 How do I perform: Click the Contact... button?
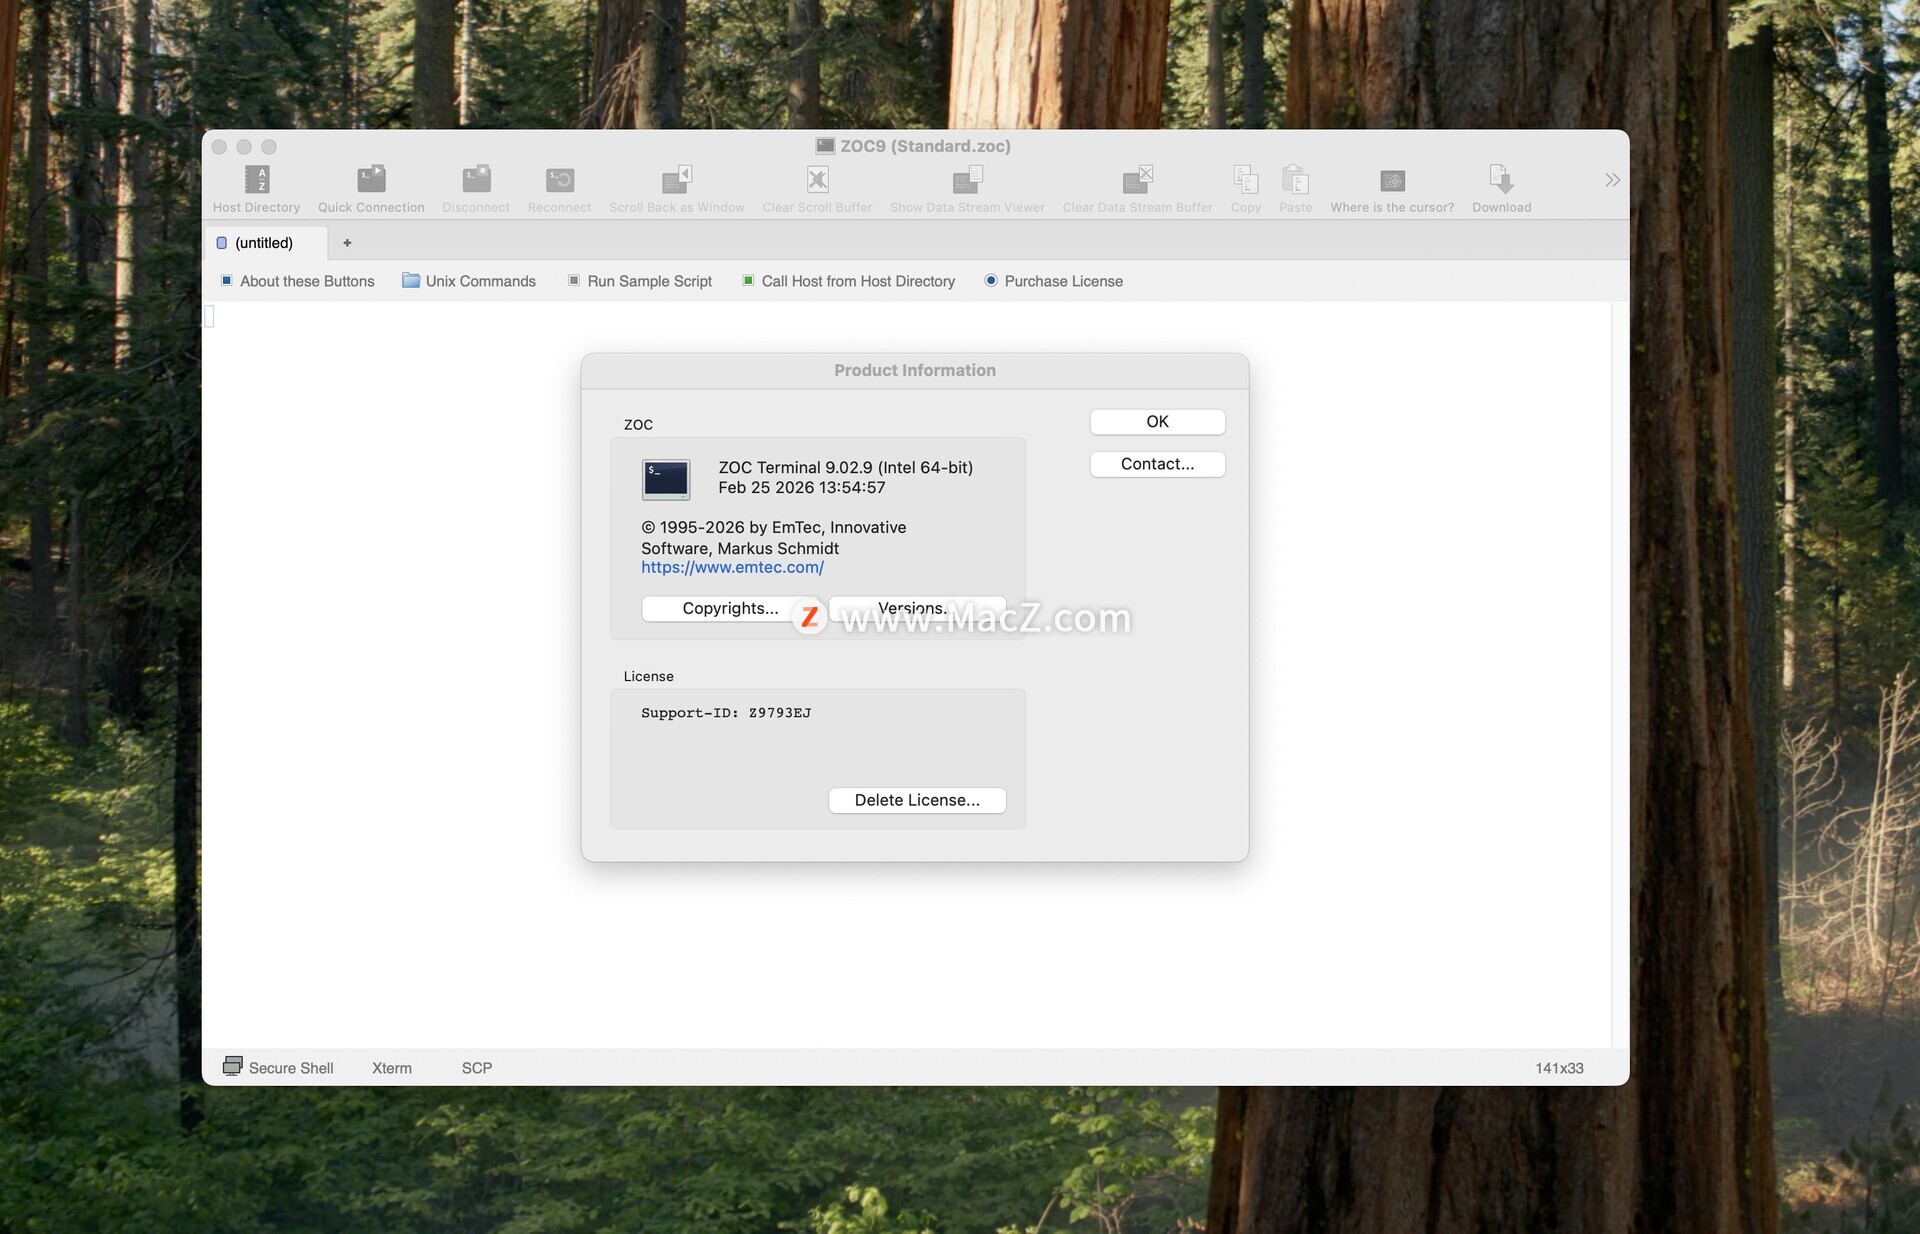(x=1157, y=464)
